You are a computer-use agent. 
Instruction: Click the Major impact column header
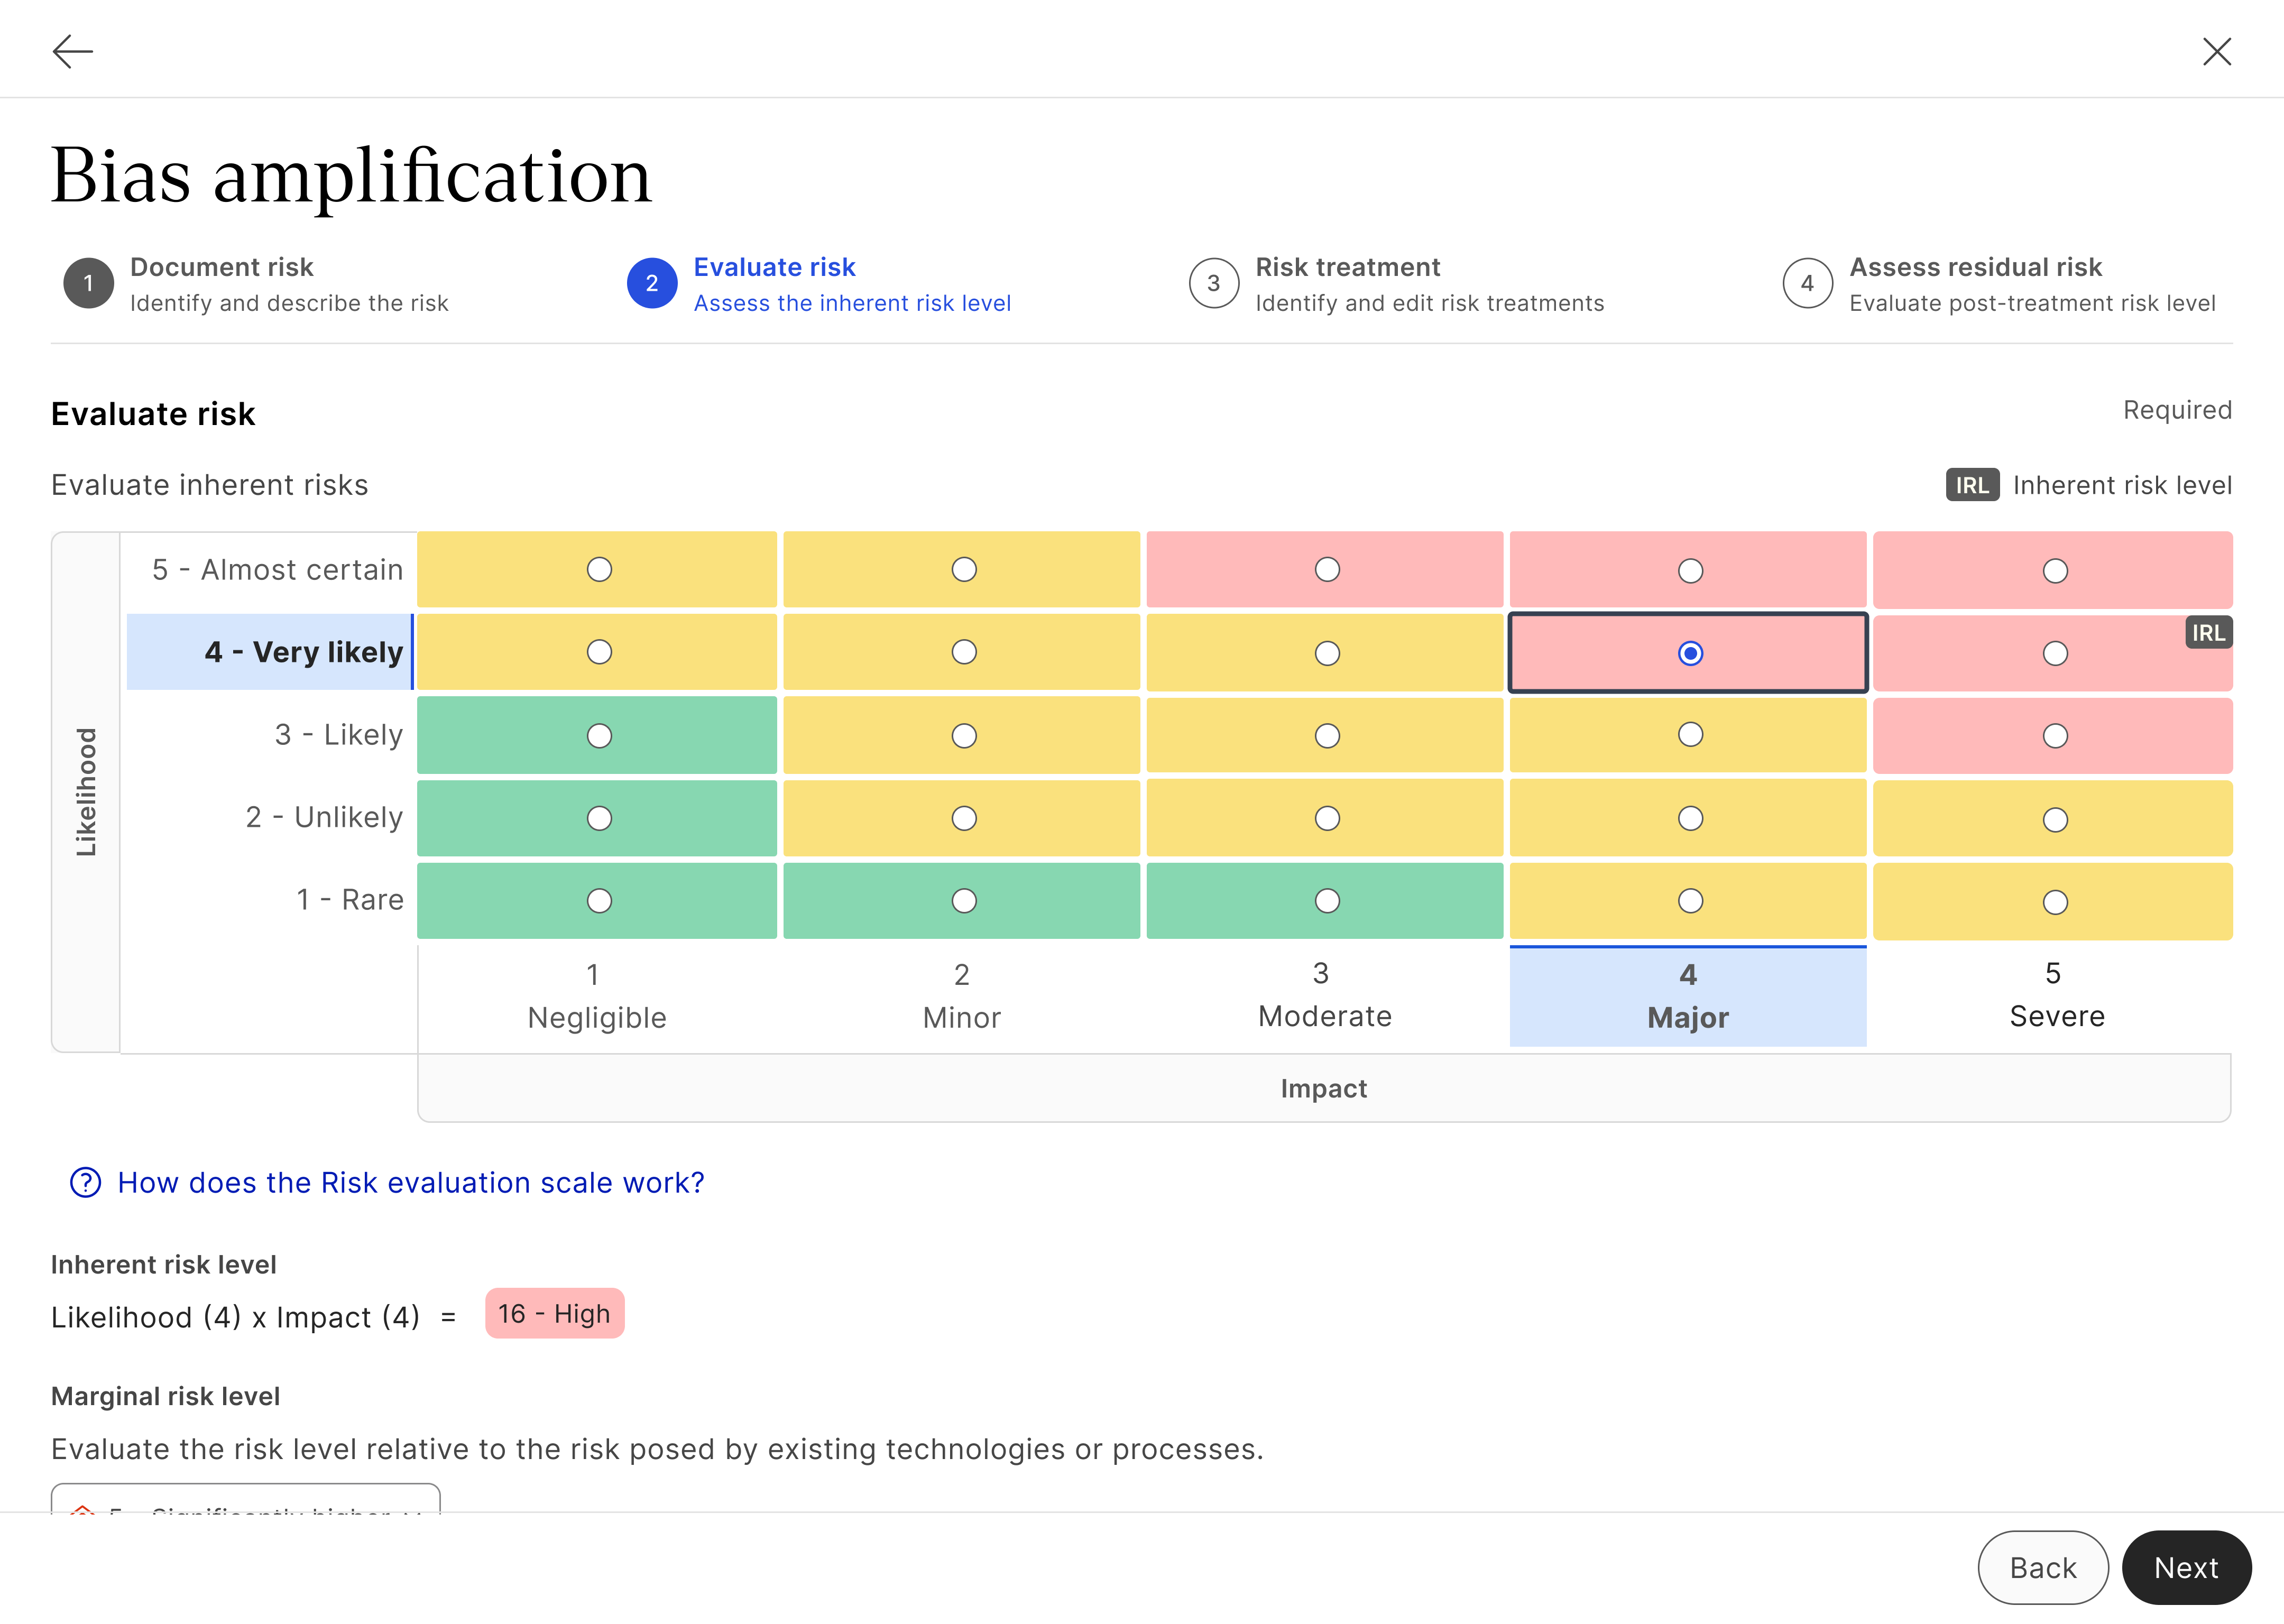[x=1687, y=995]
